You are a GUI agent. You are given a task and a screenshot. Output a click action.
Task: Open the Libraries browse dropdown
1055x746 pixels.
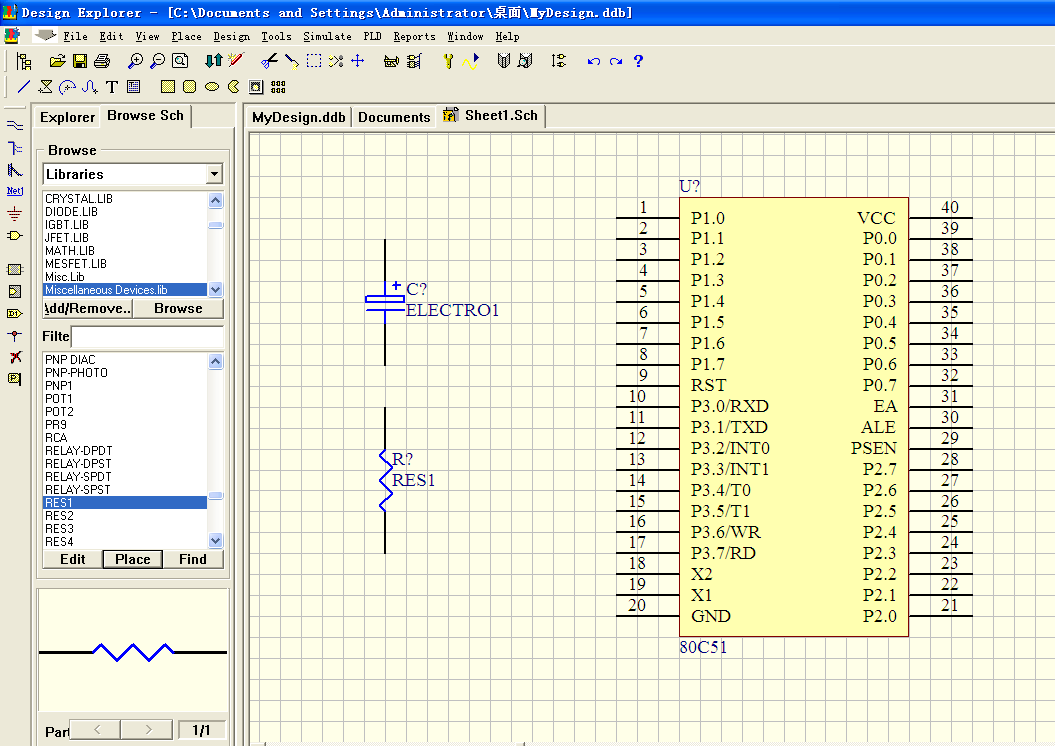coord(214,174)
